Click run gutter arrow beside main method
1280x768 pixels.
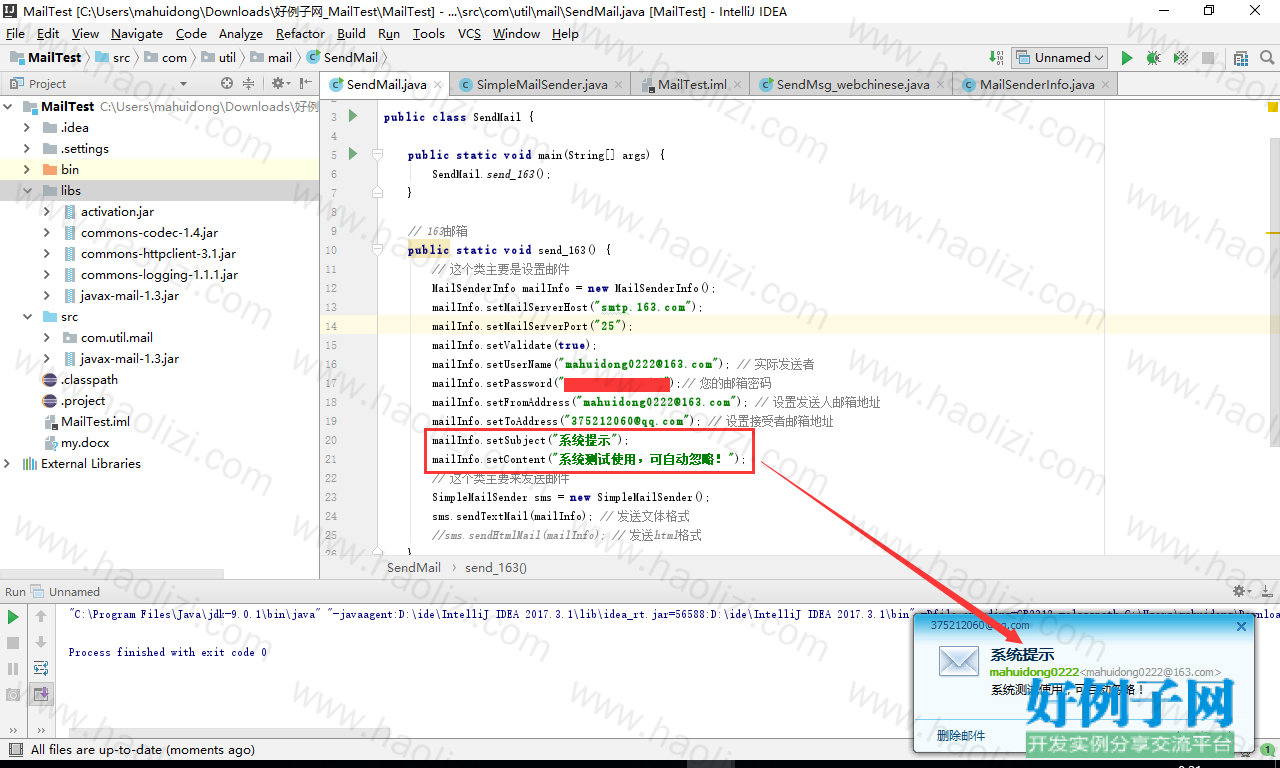click(x=352, y=154)
